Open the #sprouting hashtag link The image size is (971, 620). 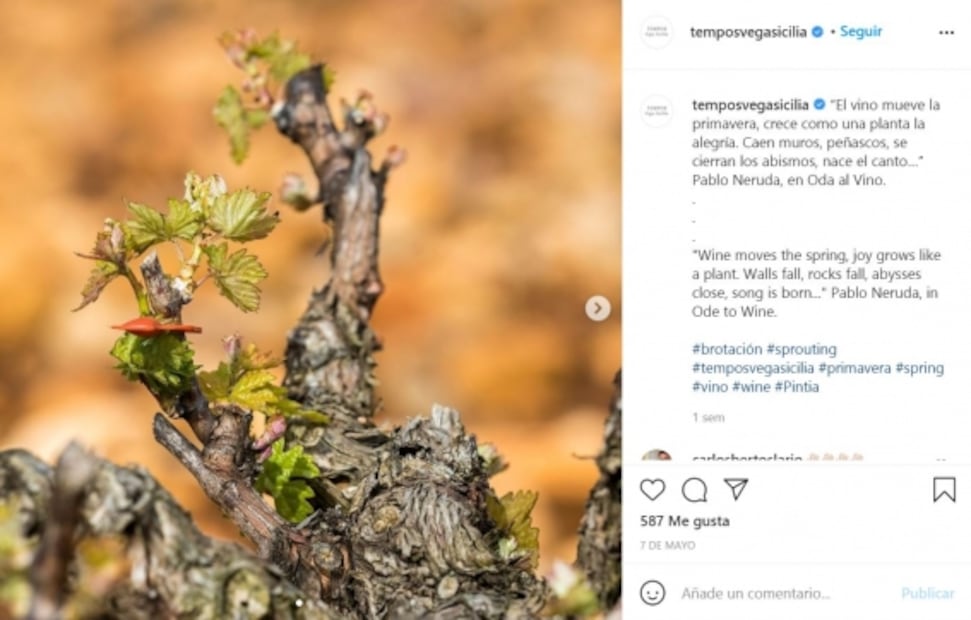801,349
